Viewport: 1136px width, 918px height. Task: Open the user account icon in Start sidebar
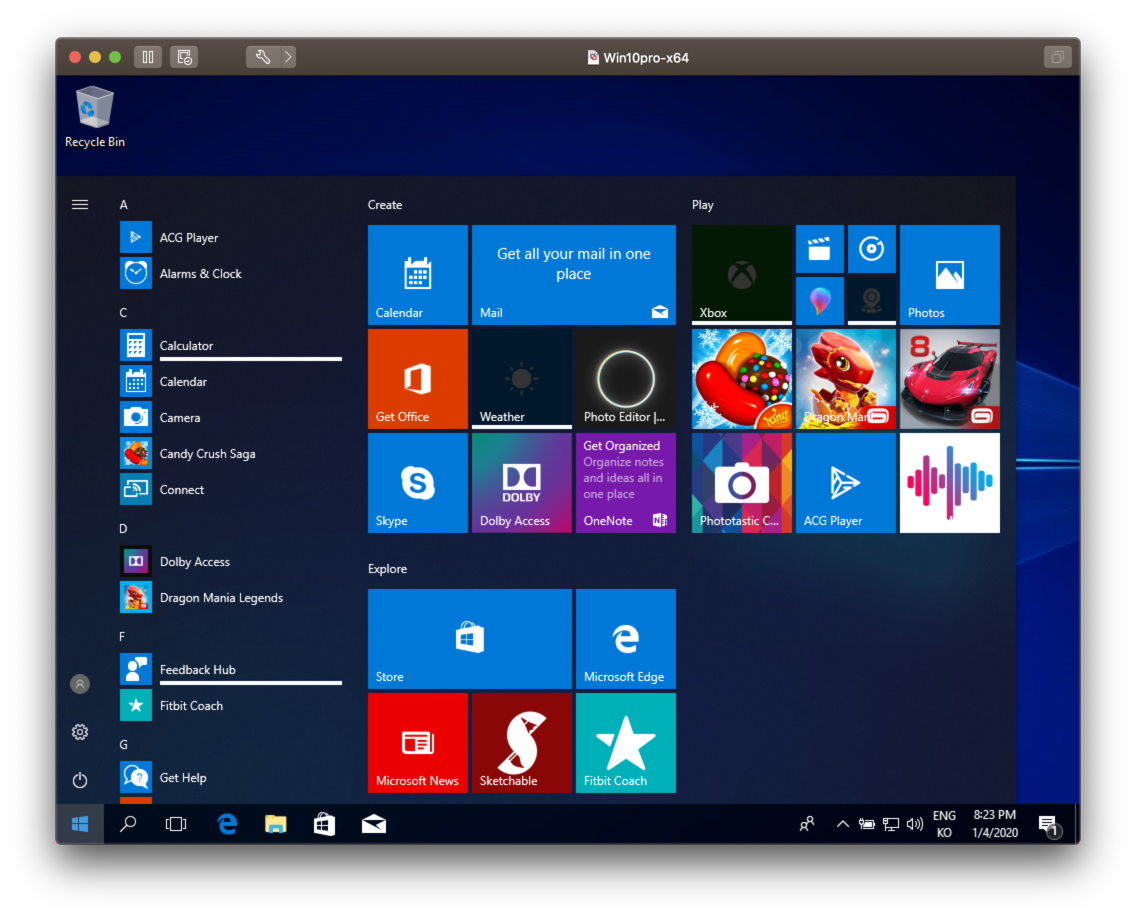tap(80, 683)
